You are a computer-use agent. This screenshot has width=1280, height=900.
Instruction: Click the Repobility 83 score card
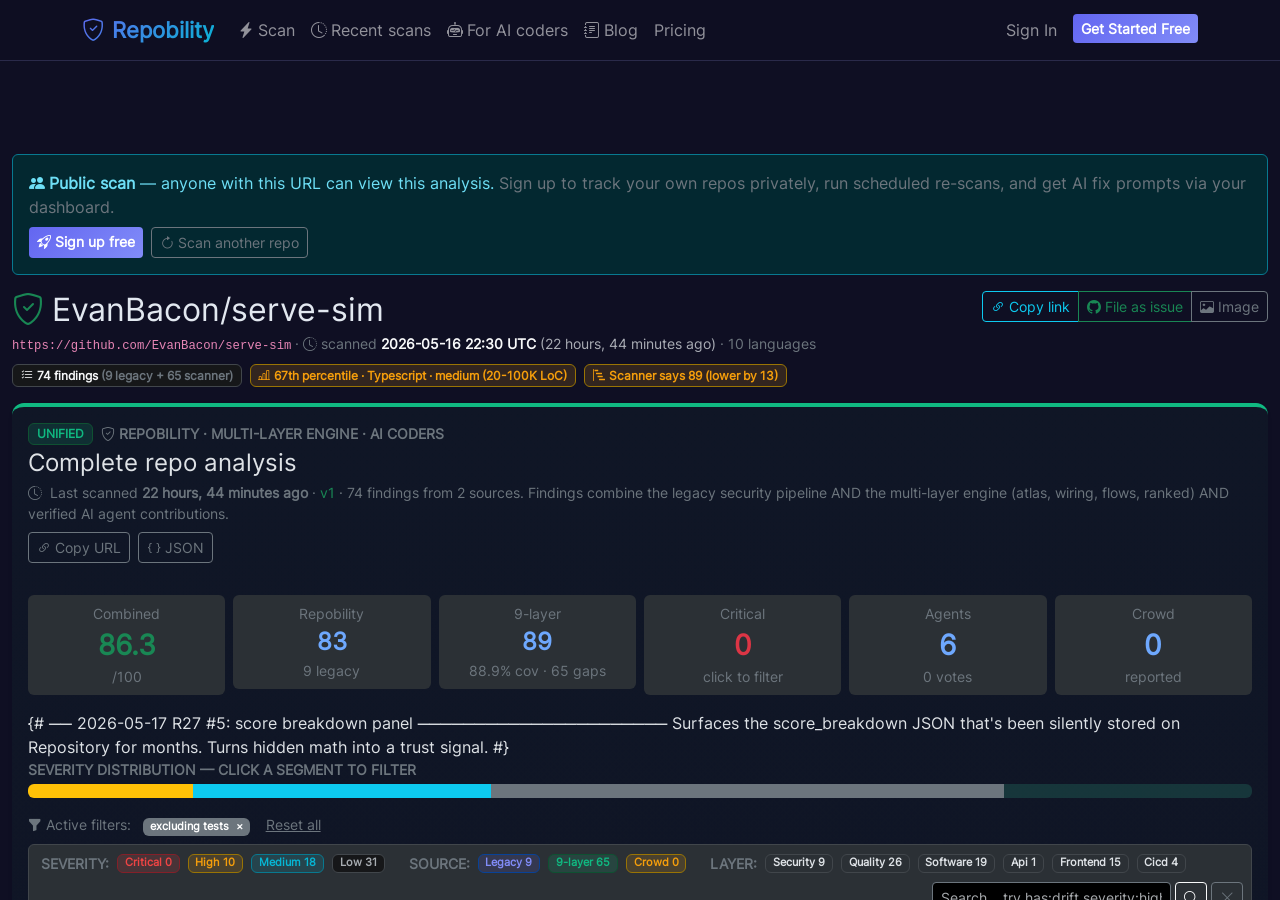332,642
